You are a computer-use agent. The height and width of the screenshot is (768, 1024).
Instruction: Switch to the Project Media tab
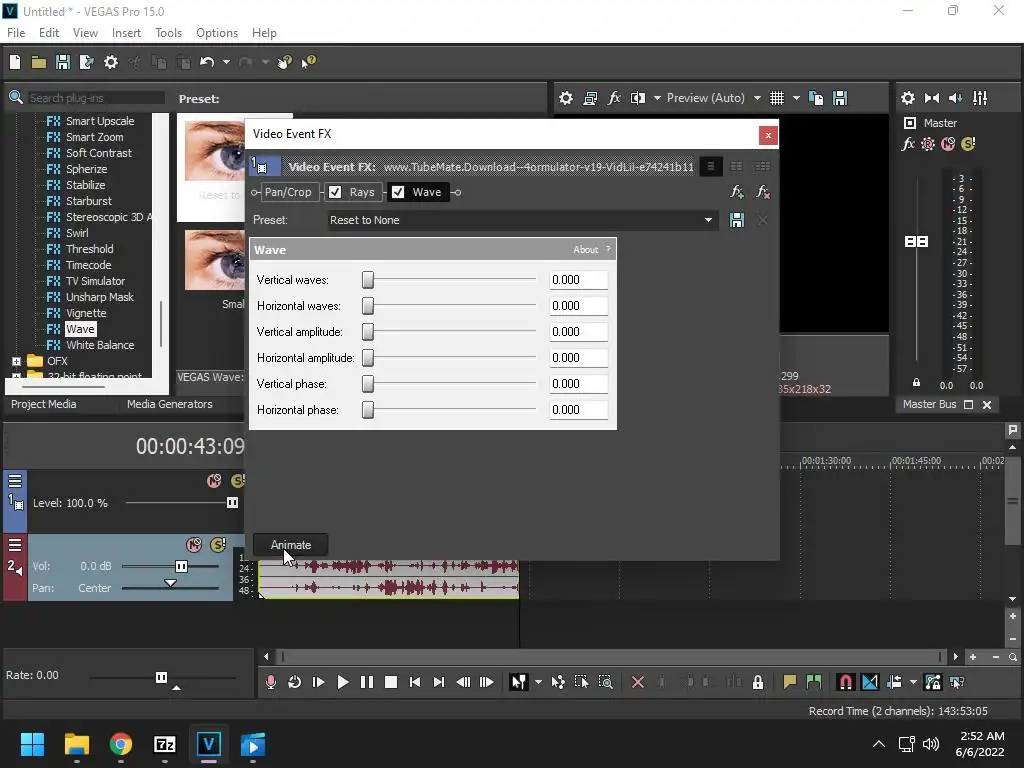(44, 404)
